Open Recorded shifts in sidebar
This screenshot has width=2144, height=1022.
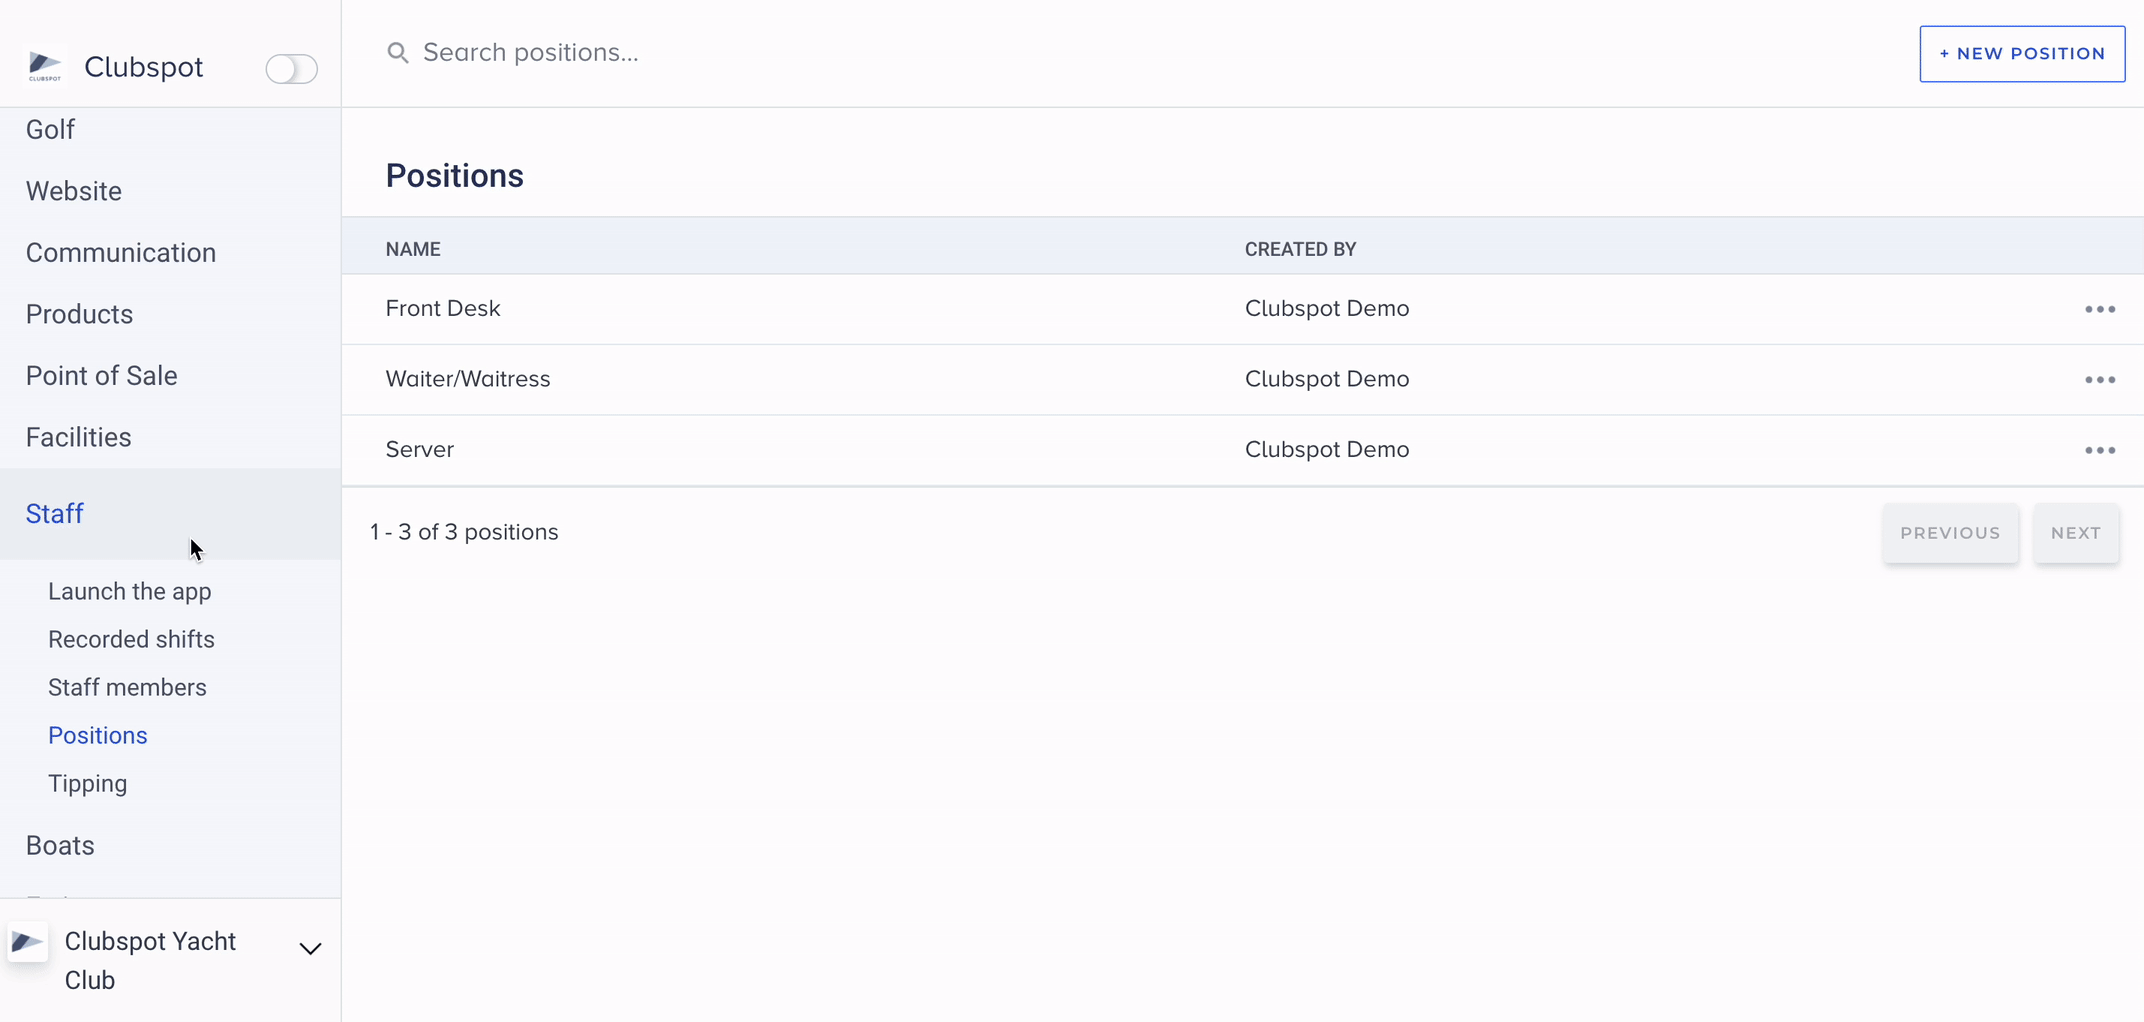tap(131, 640)
